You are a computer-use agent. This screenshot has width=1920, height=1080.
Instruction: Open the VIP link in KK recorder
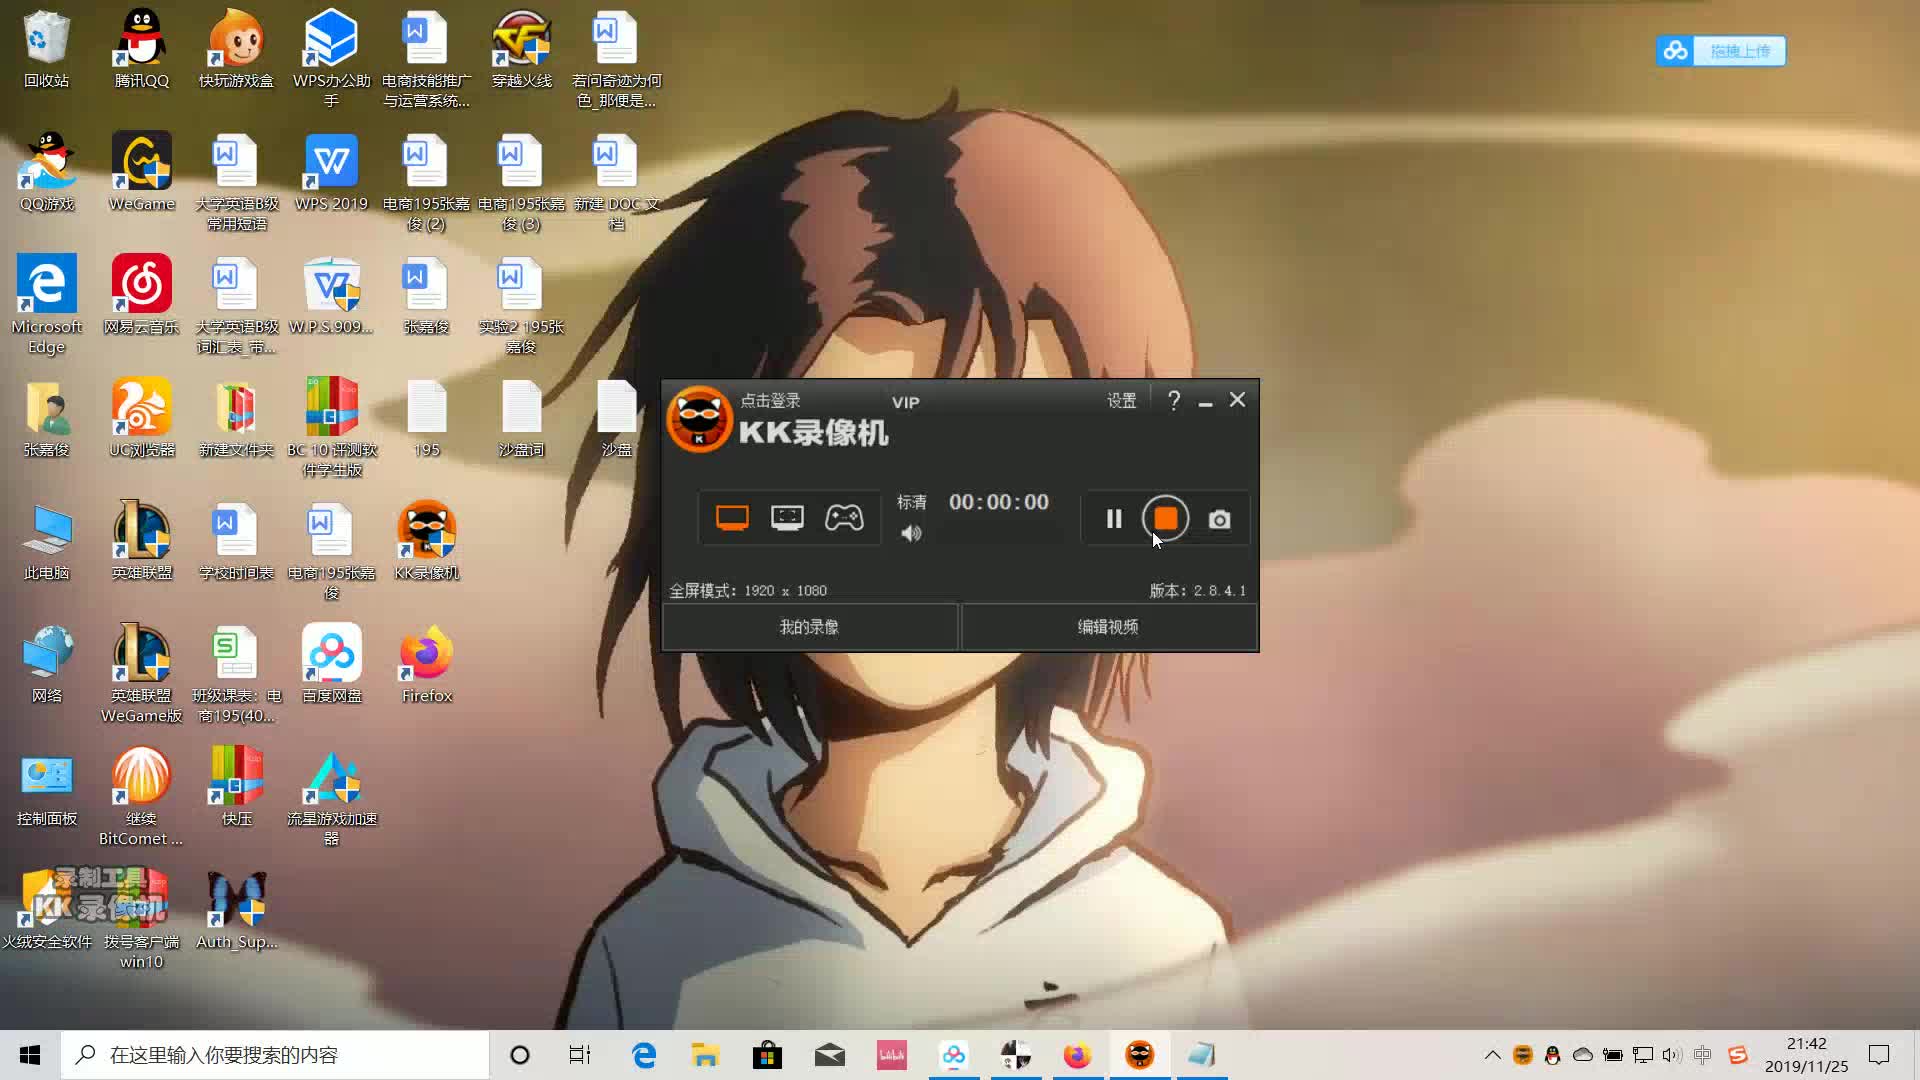[906, 402]
